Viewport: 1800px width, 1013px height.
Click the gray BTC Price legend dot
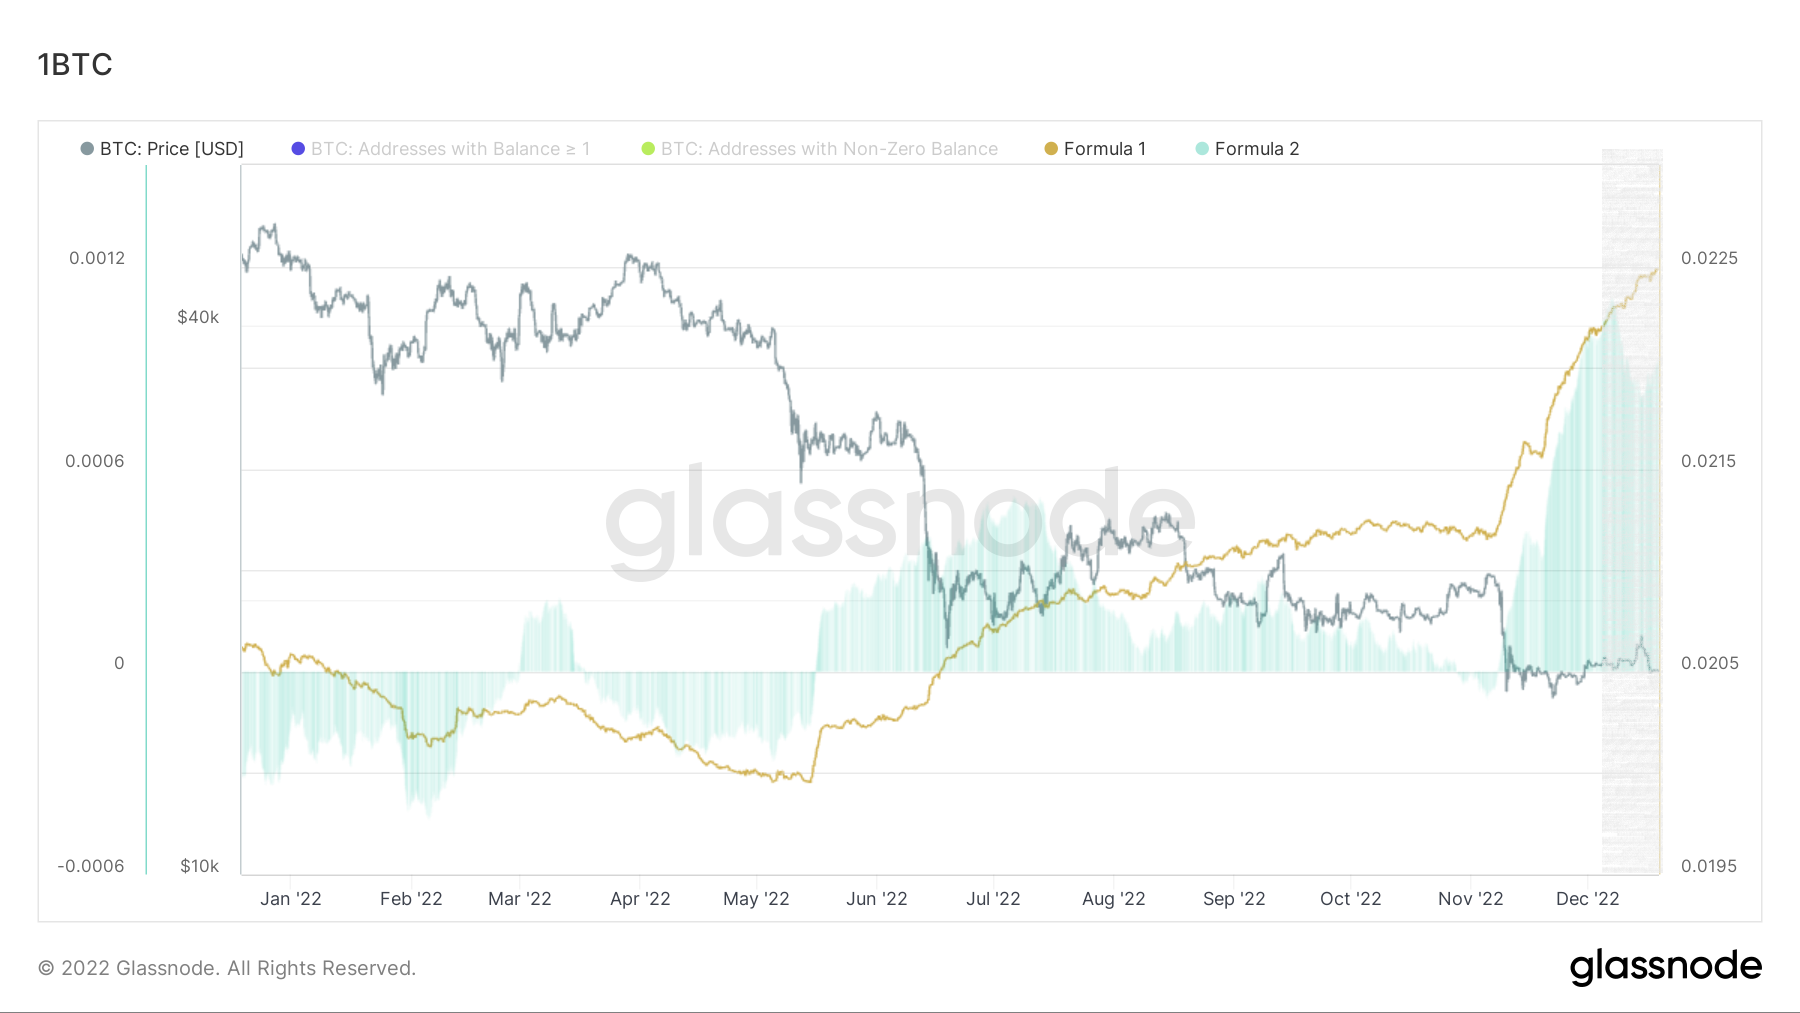[x=87, y=149]
